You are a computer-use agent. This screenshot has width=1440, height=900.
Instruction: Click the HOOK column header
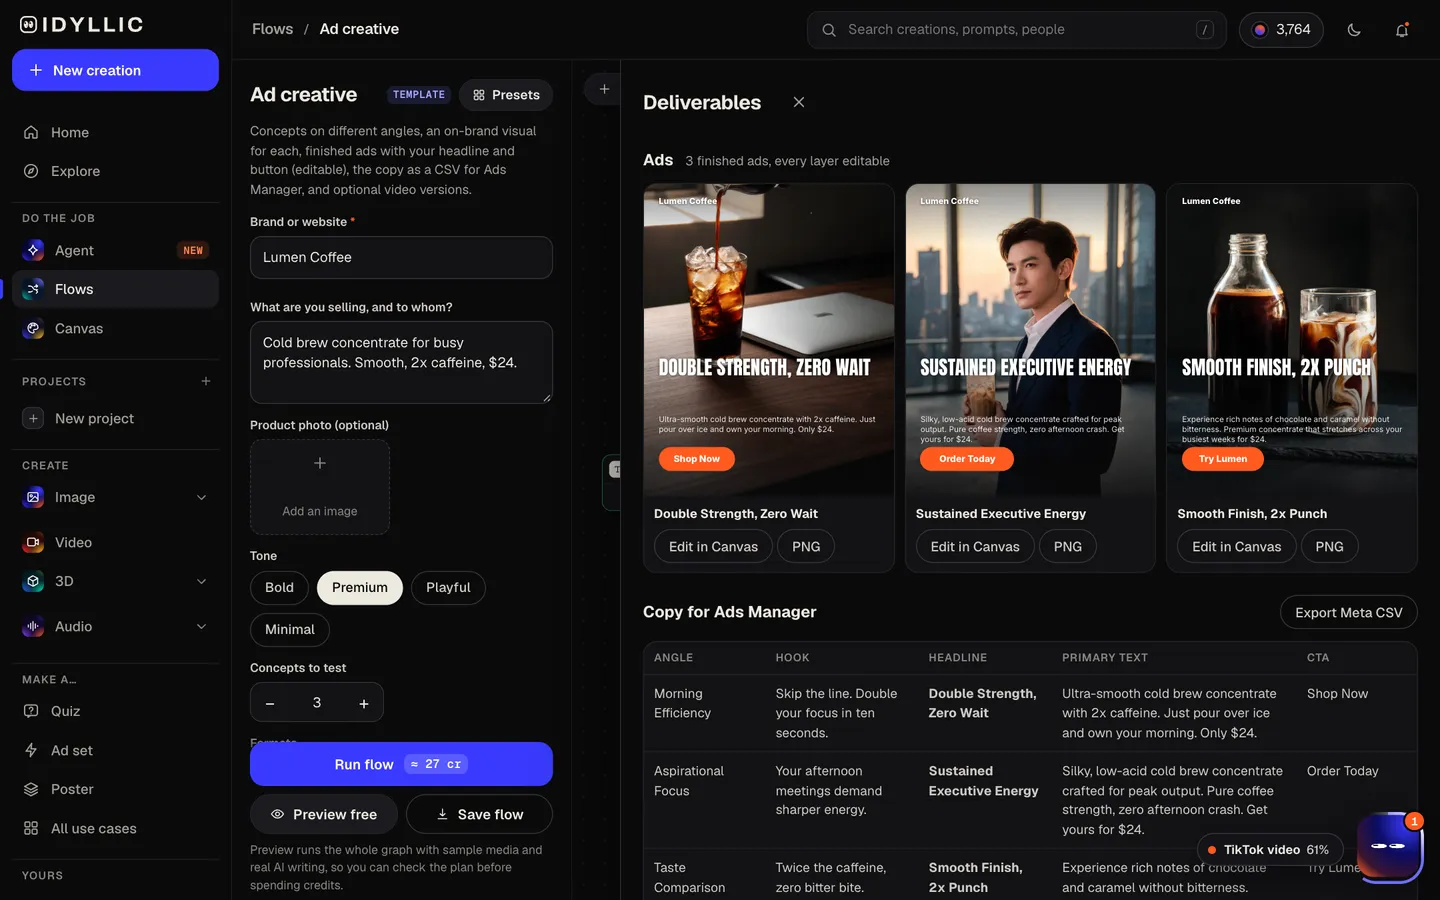pos(793,657)
